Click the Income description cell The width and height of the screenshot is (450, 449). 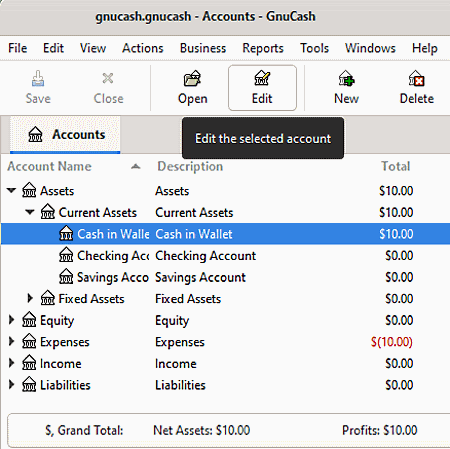tap(176, 364)
